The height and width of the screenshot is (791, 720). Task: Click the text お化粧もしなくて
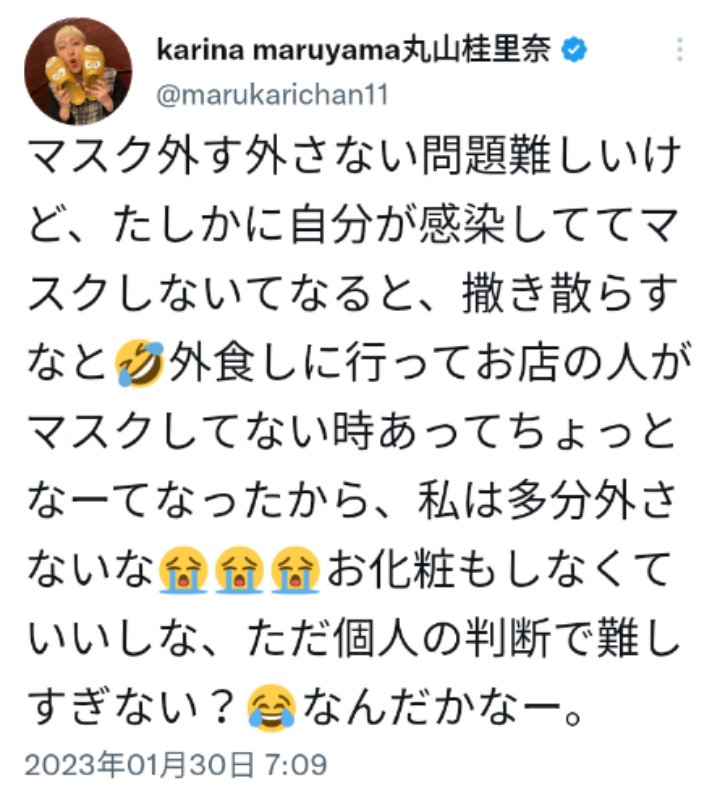pyautogui.click(x=499, y=570)
